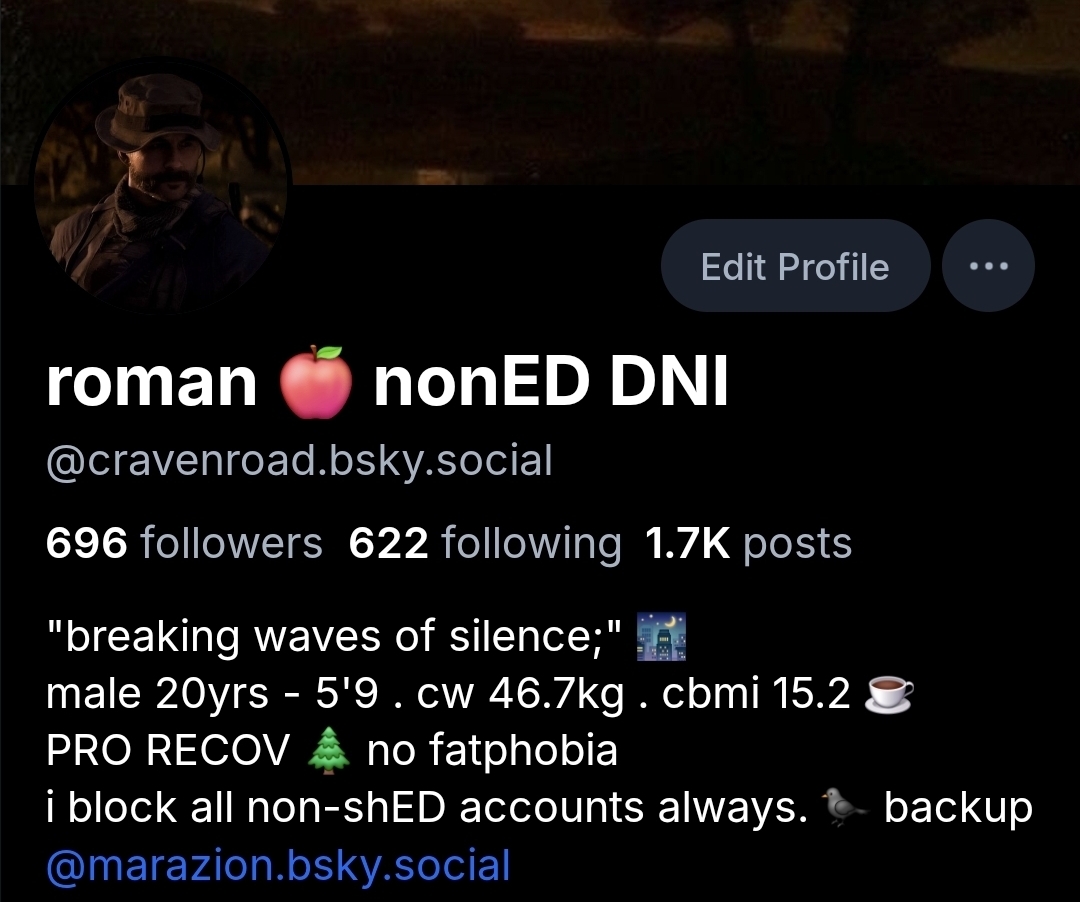View the circular profile avatar picture
This screenshot has width=1080, height=902.
(163, 186)
